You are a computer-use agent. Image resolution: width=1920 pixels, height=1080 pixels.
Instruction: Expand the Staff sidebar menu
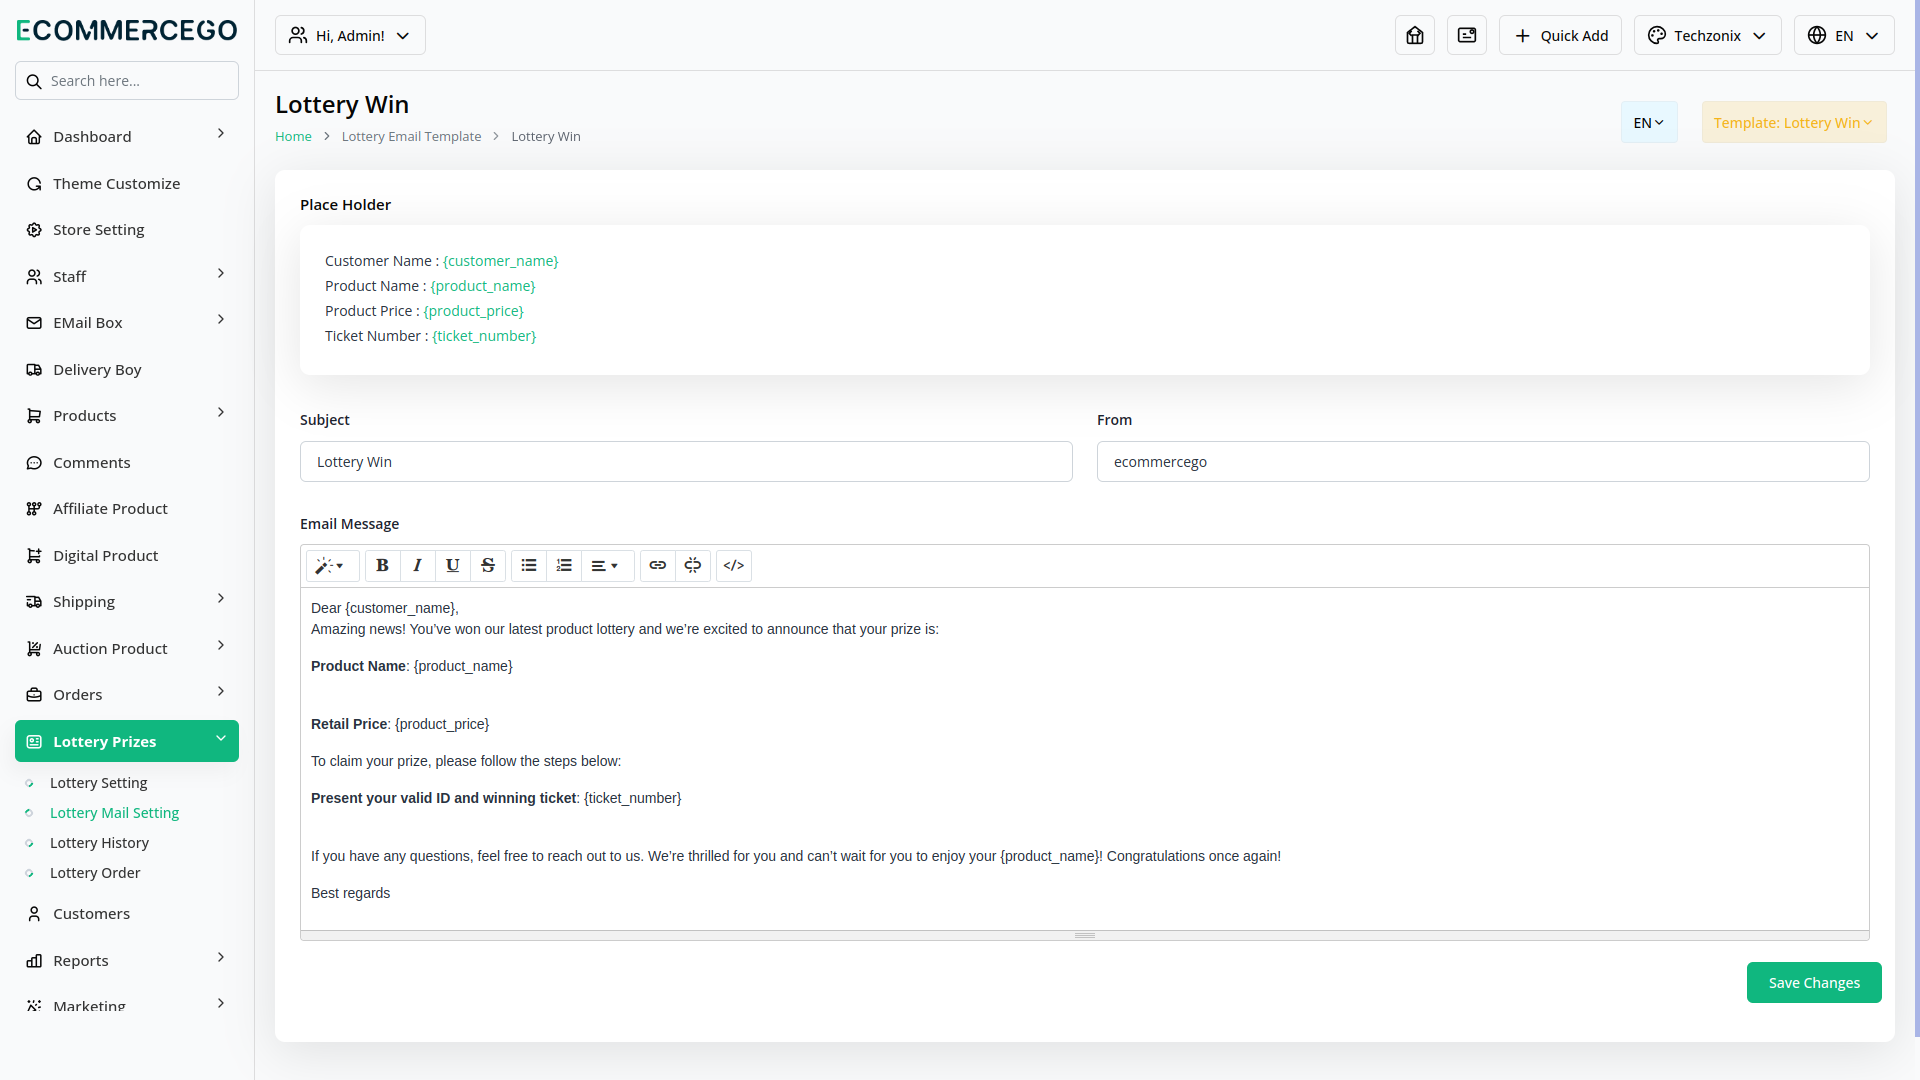click(x=127, y=276)
